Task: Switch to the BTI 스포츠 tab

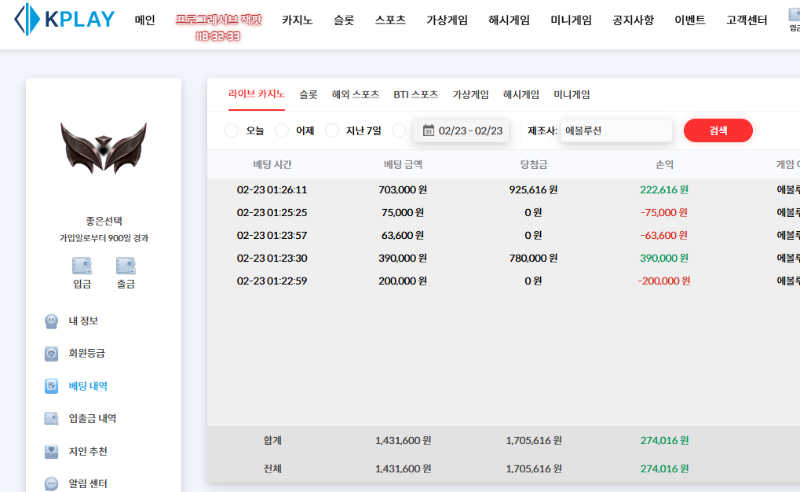Action: coord(416,94)
